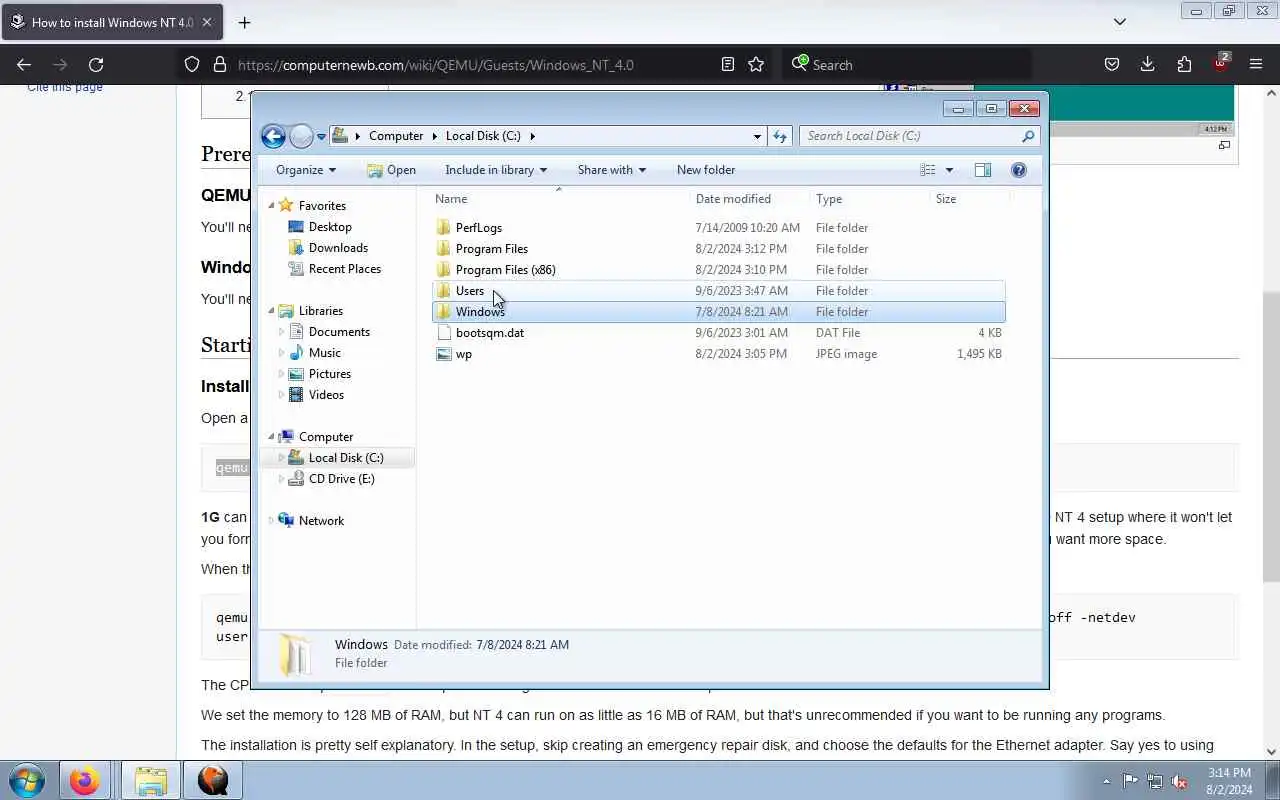The height and width of the screenshot is (800, 1280).
Task: Refresh the Local Disk (C:) address bar
Action: click(x=780, y=136)
